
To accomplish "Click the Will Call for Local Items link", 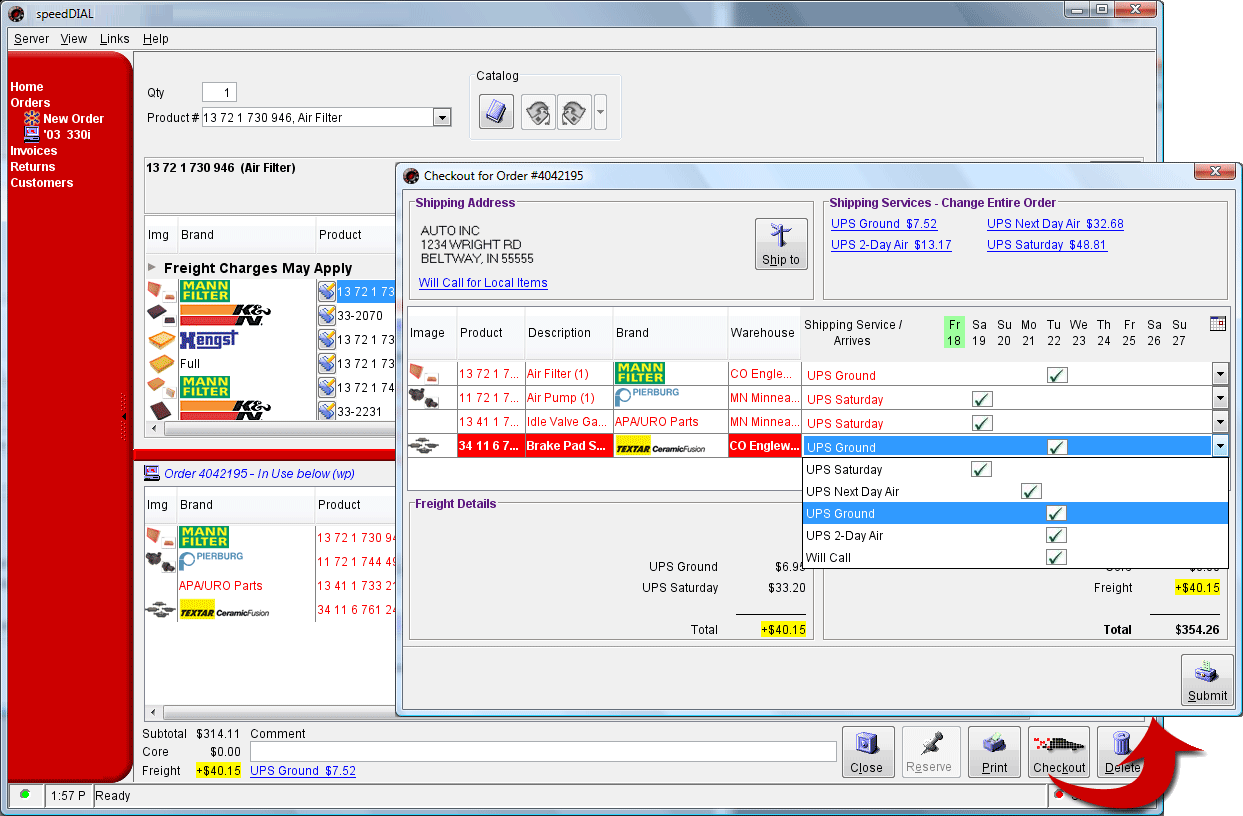I will (x=483, y=282).
